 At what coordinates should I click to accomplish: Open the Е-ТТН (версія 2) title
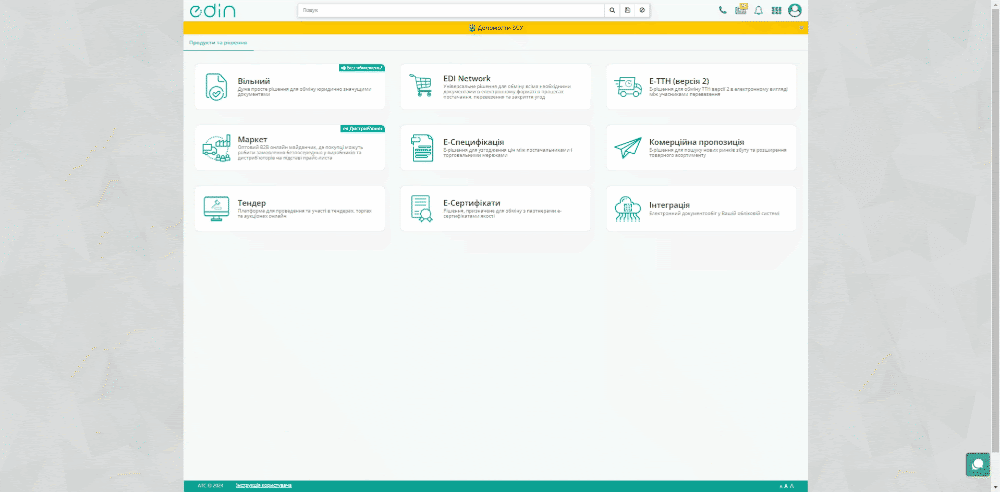point(679,81)
